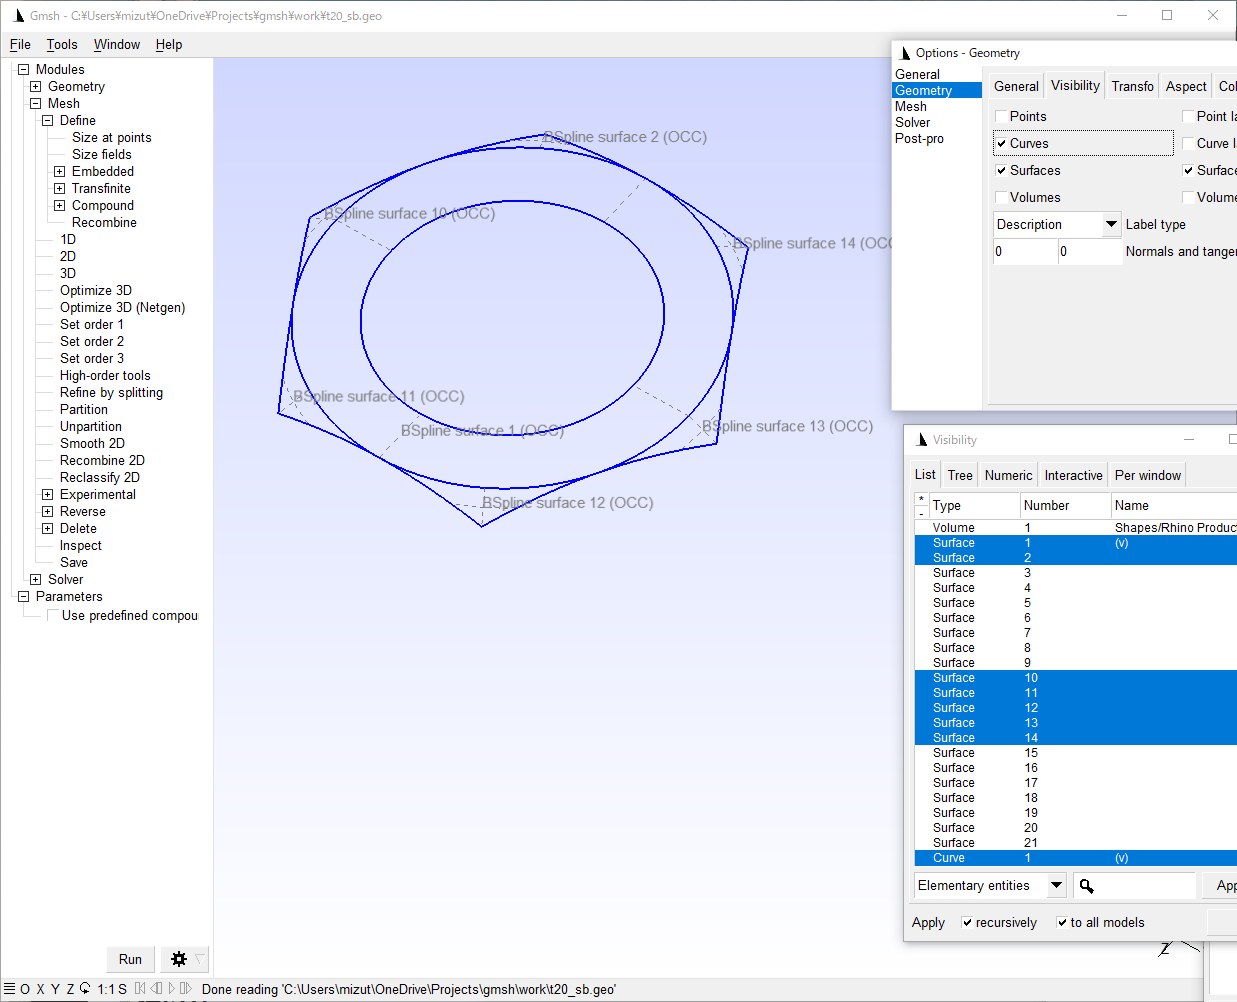
Task: Switch to the Tree tab in Visibility
Action: coord(959,474)
